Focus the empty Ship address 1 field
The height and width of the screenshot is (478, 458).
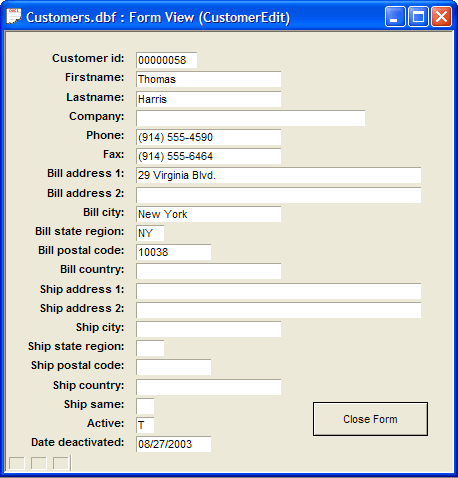click(x=278, y=291)
